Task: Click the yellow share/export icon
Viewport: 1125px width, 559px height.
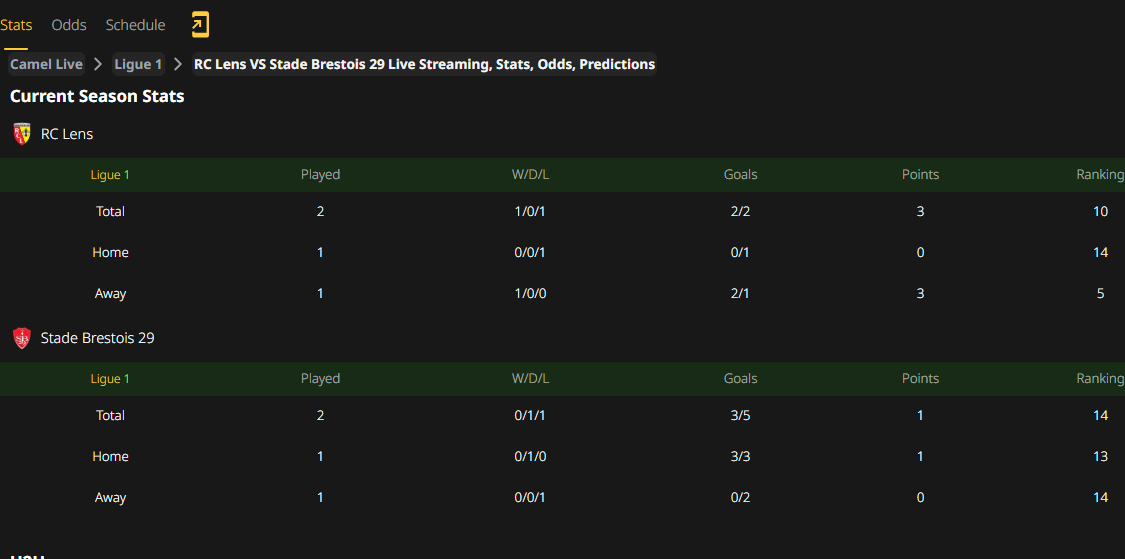Action: (x=199, y=25)
